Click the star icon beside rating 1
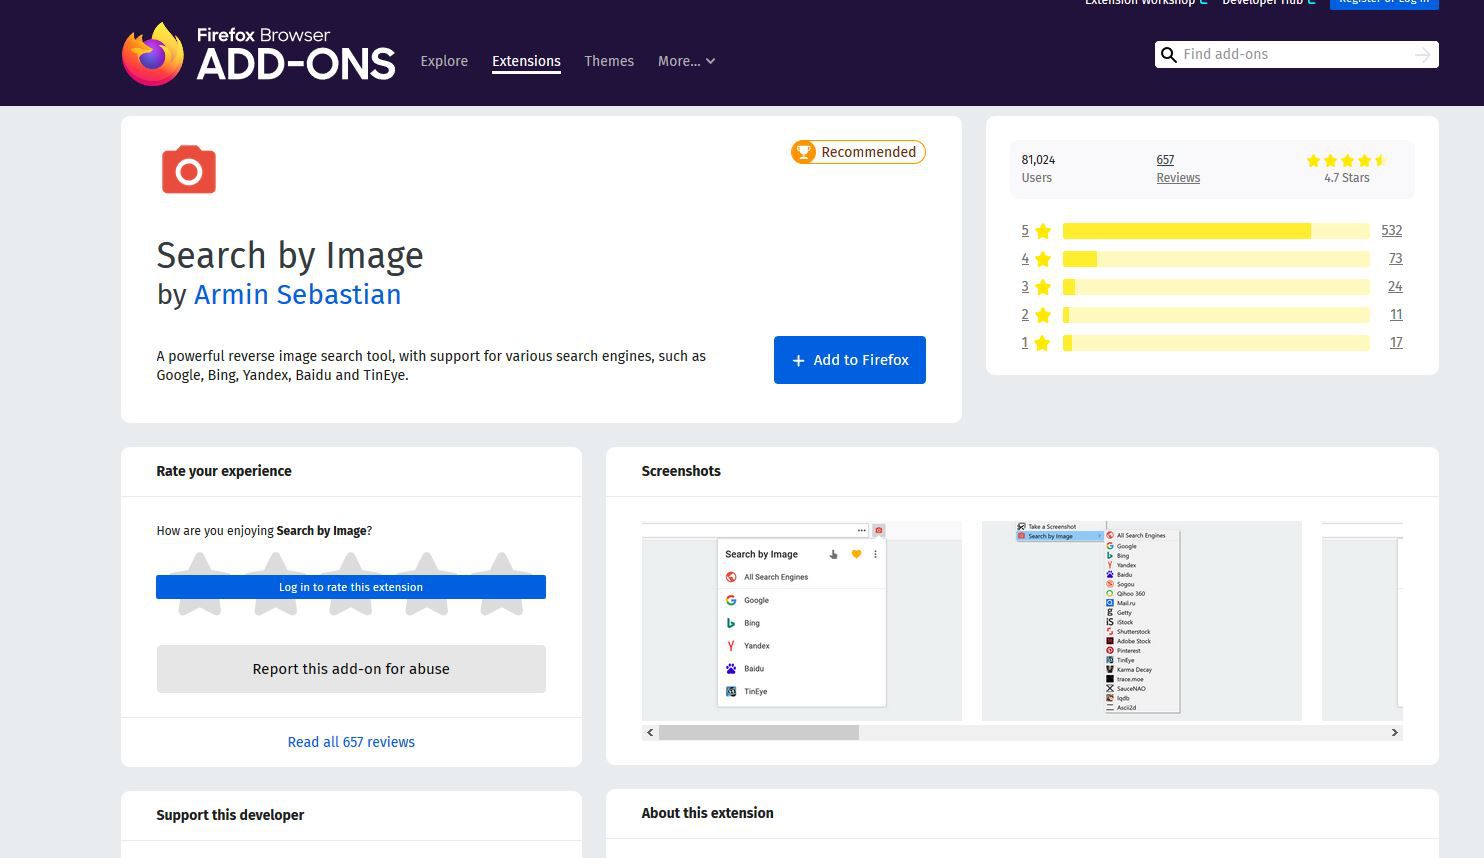This screenshot has height=858, width=1484. click(x=1043, y=343)
